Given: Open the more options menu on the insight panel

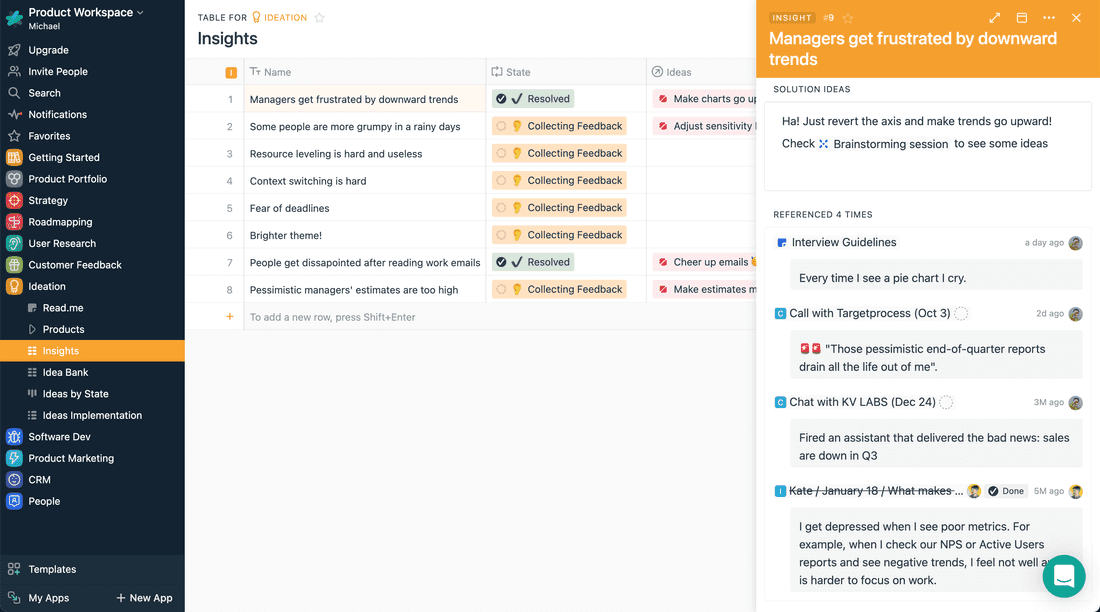Looking at the screenshot, I should click(1049, 17).
